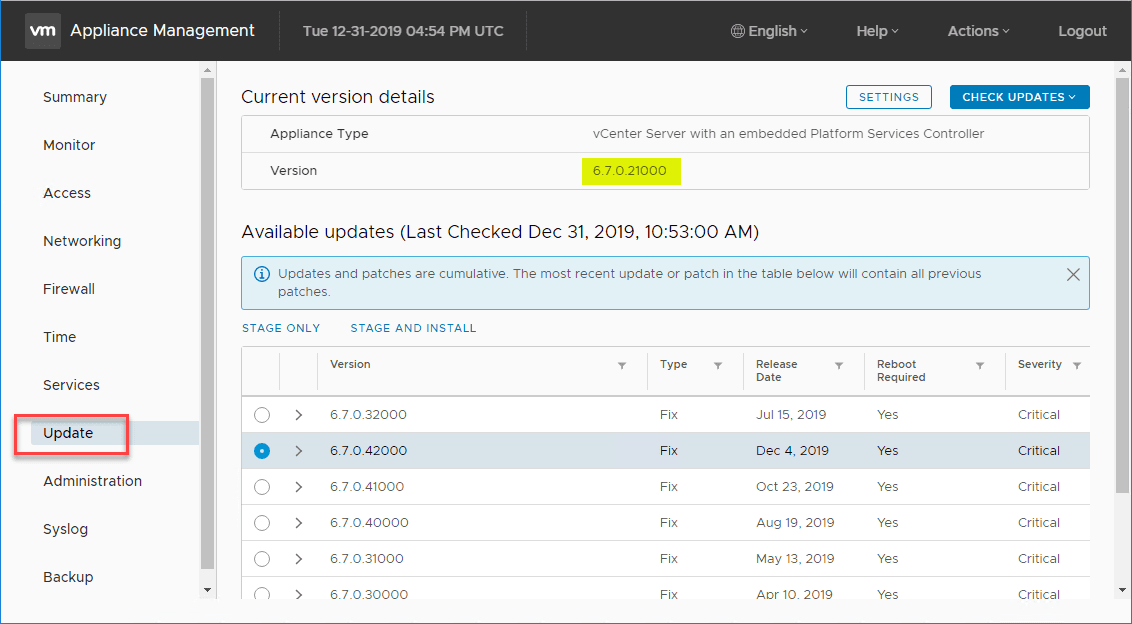Click the Type column filter icon

coord(718,366)
